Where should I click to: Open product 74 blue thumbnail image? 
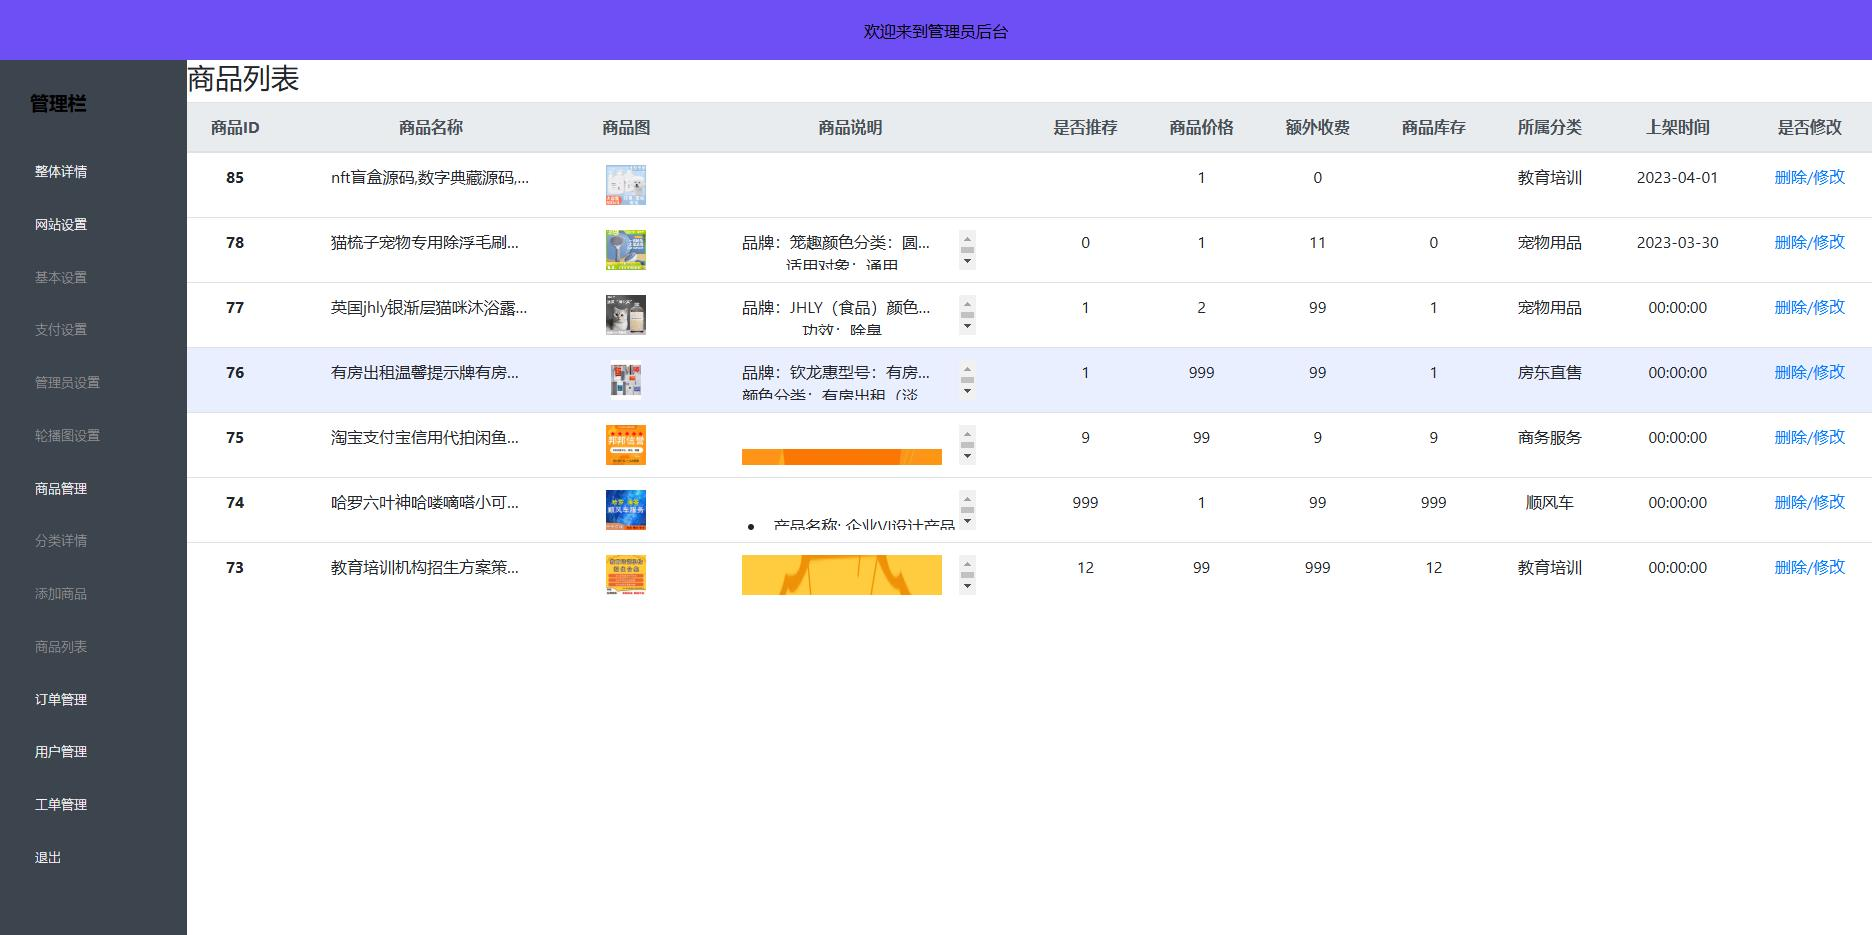[x=626, y=510]
